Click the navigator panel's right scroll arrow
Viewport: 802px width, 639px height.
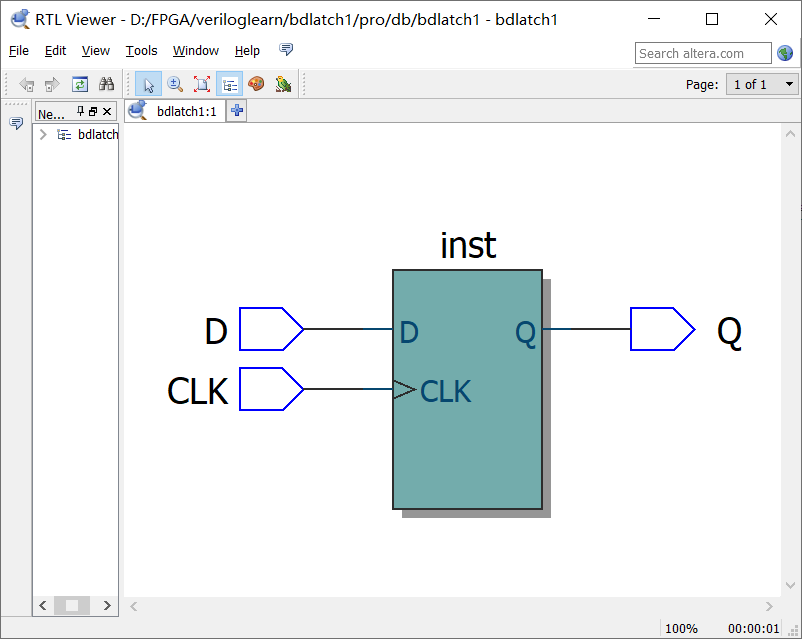(107, 606)
